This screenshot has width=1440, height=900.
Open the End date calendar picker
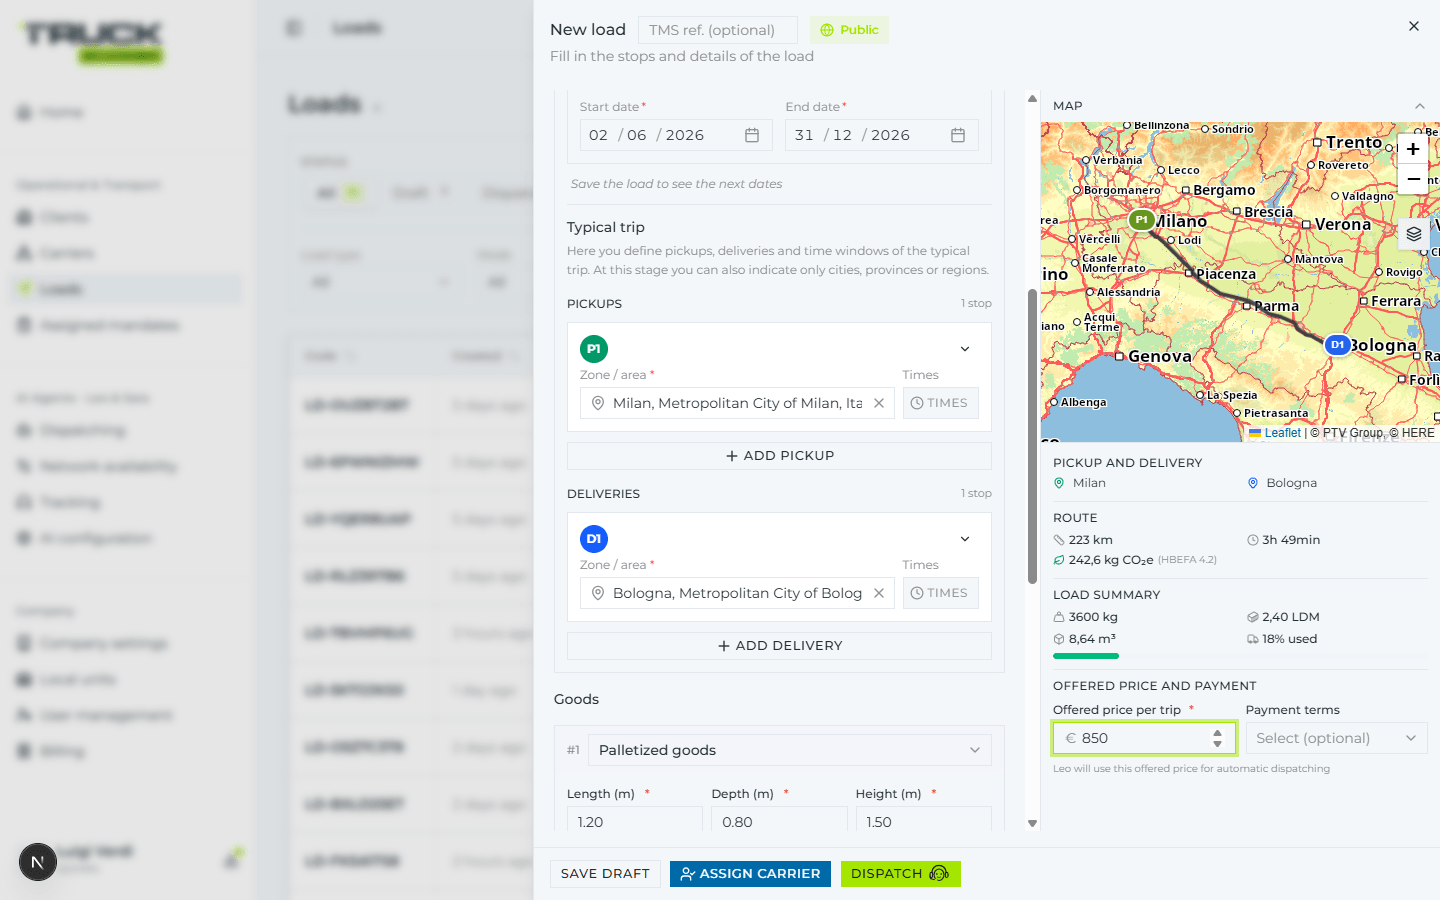coord(958,135)
